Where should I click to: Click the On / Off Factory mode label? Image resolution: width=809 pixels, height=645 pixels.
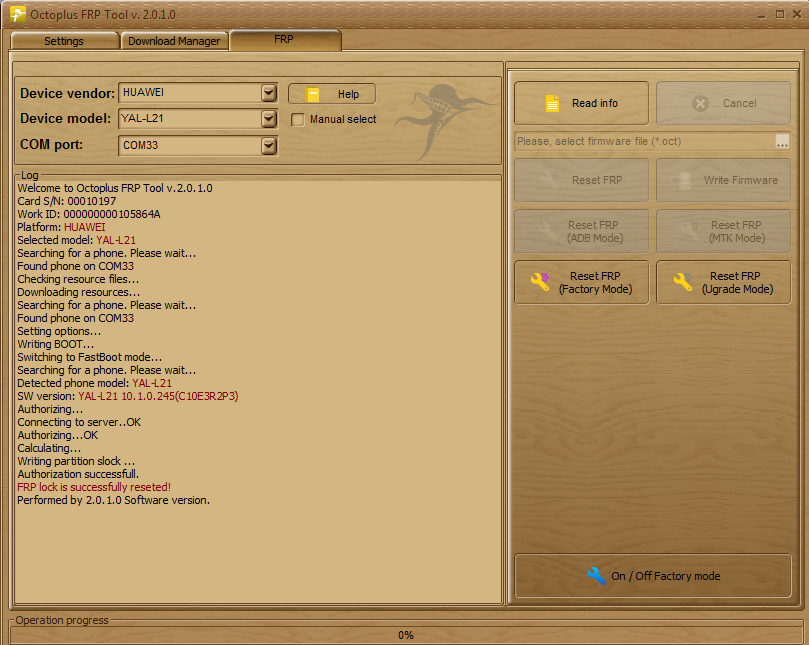(x=666, y=576)
